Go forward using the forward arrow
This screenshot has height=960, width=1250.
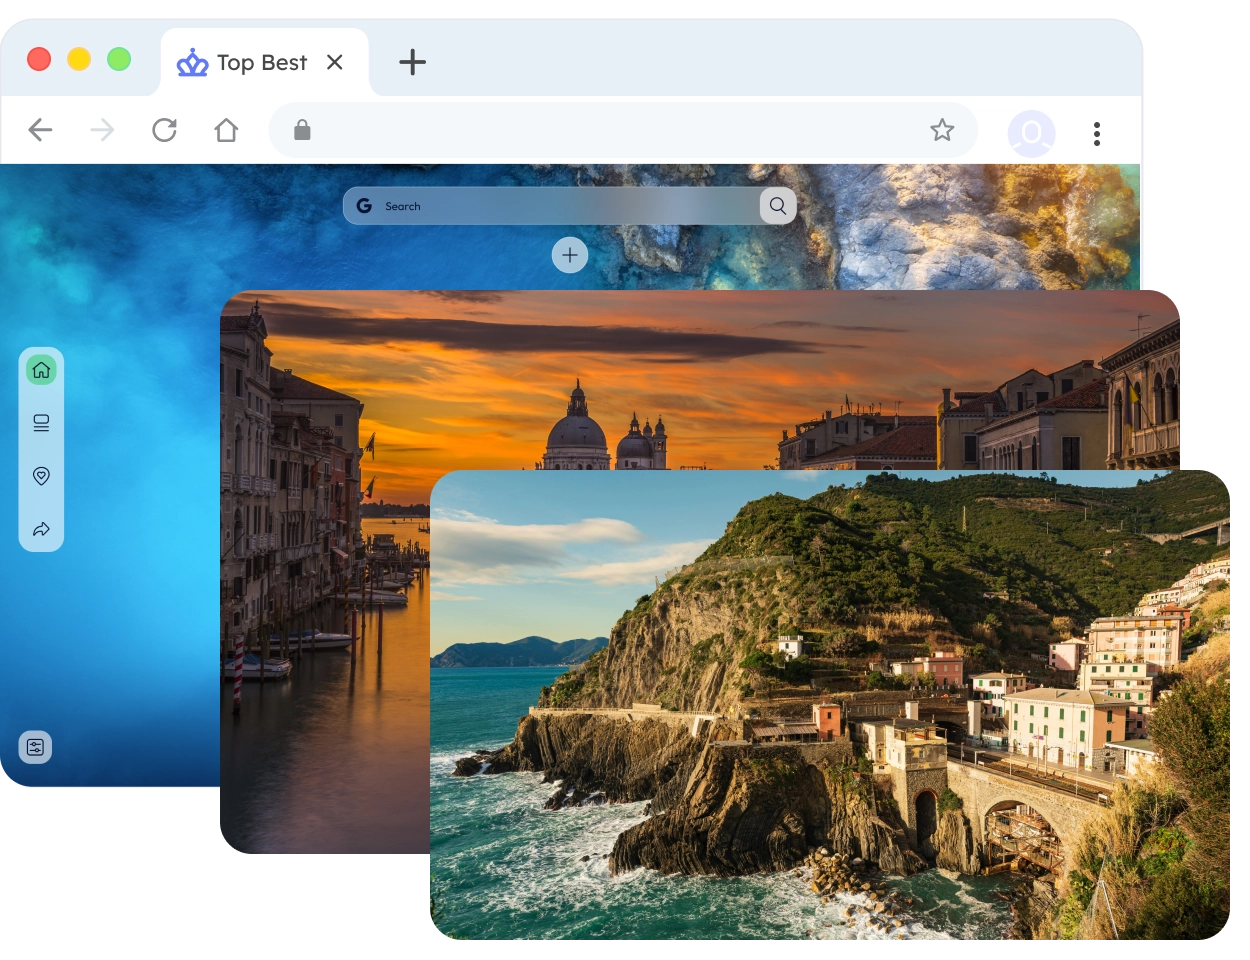tap(102, 130)
